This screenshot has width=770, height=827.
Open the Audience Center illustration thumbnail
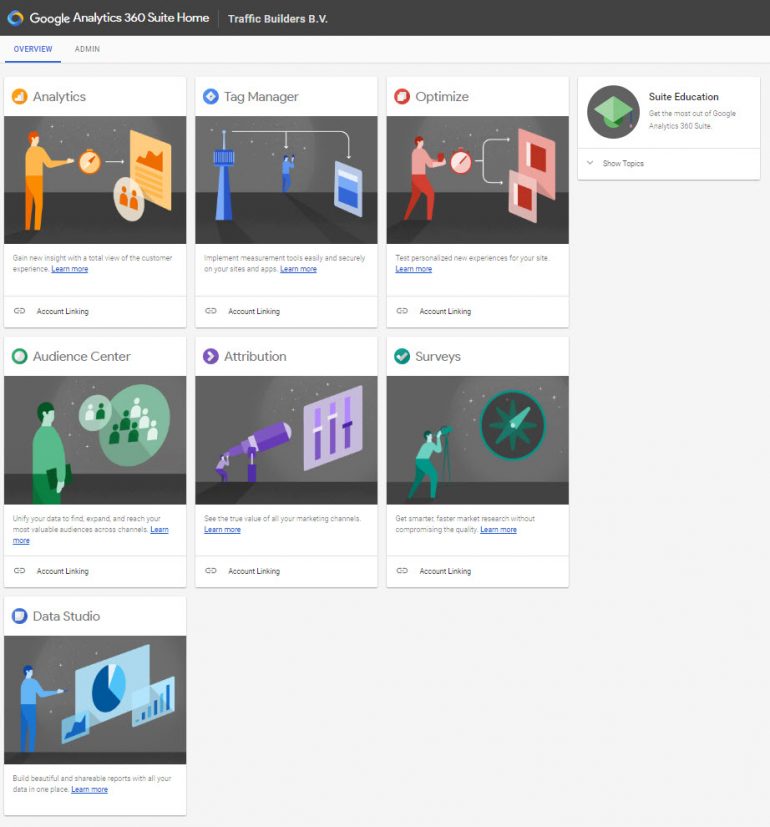coord(95,440)
